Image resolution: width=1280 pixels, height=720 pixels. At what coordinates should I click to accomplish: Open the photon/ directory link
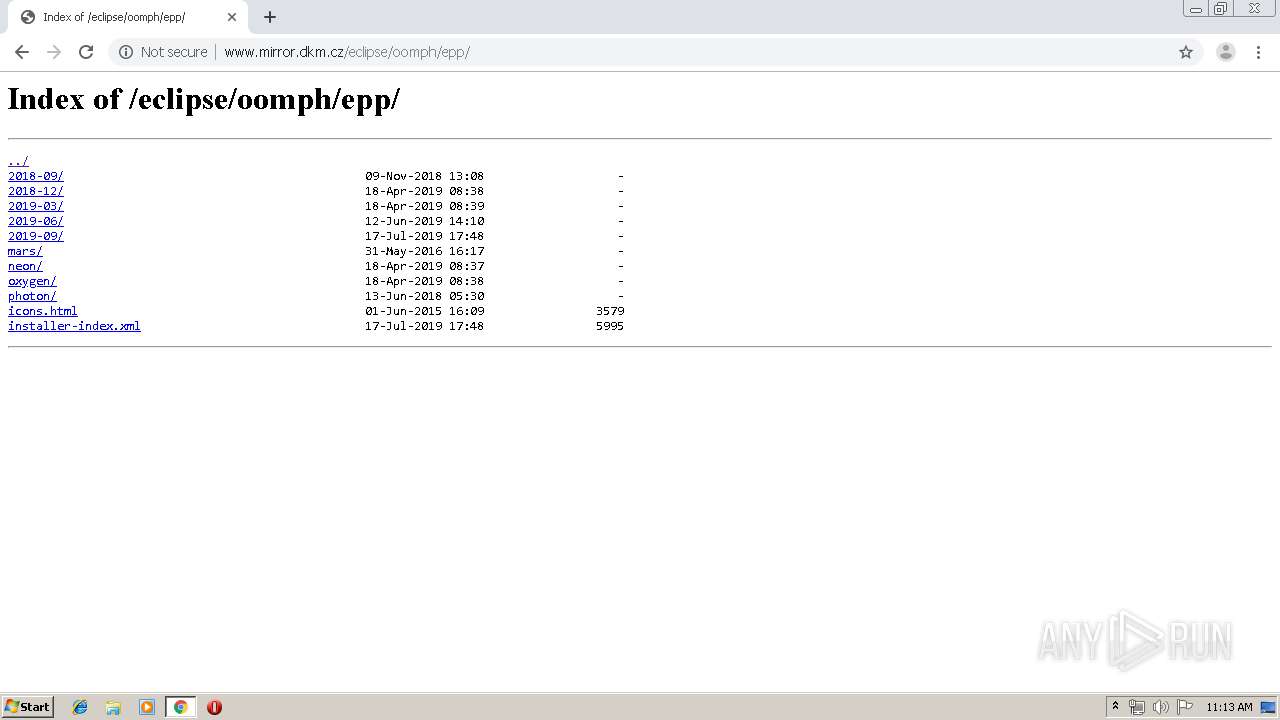(x=32, y=296)
